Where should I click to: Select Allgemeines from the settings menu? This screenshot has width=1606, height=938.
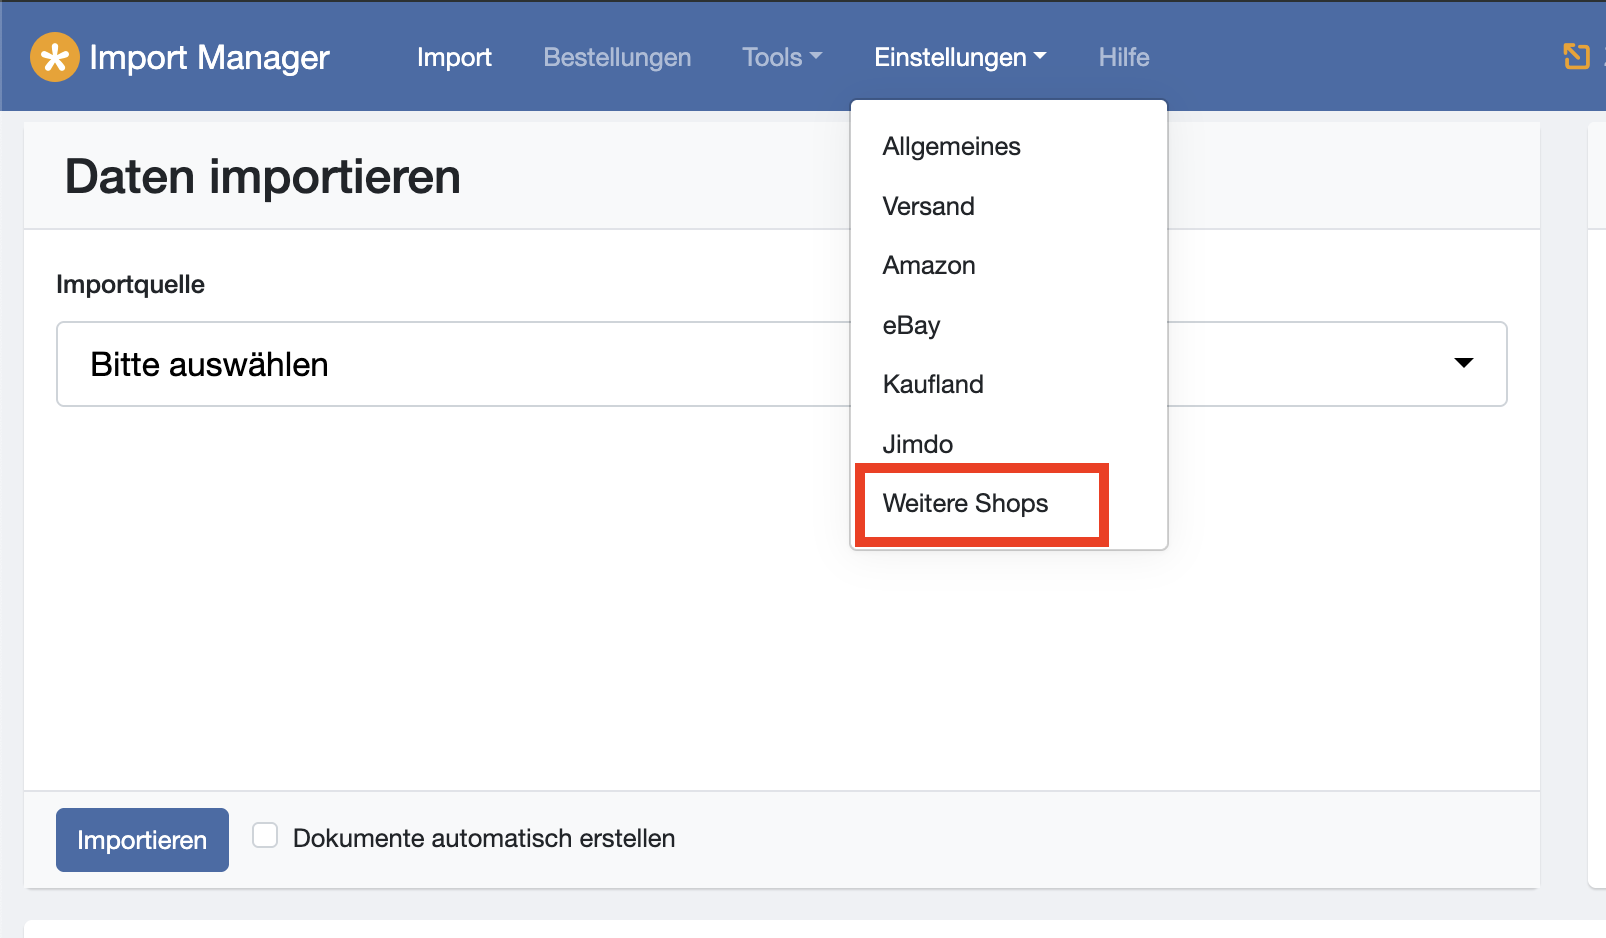click(x=951, y=147)
